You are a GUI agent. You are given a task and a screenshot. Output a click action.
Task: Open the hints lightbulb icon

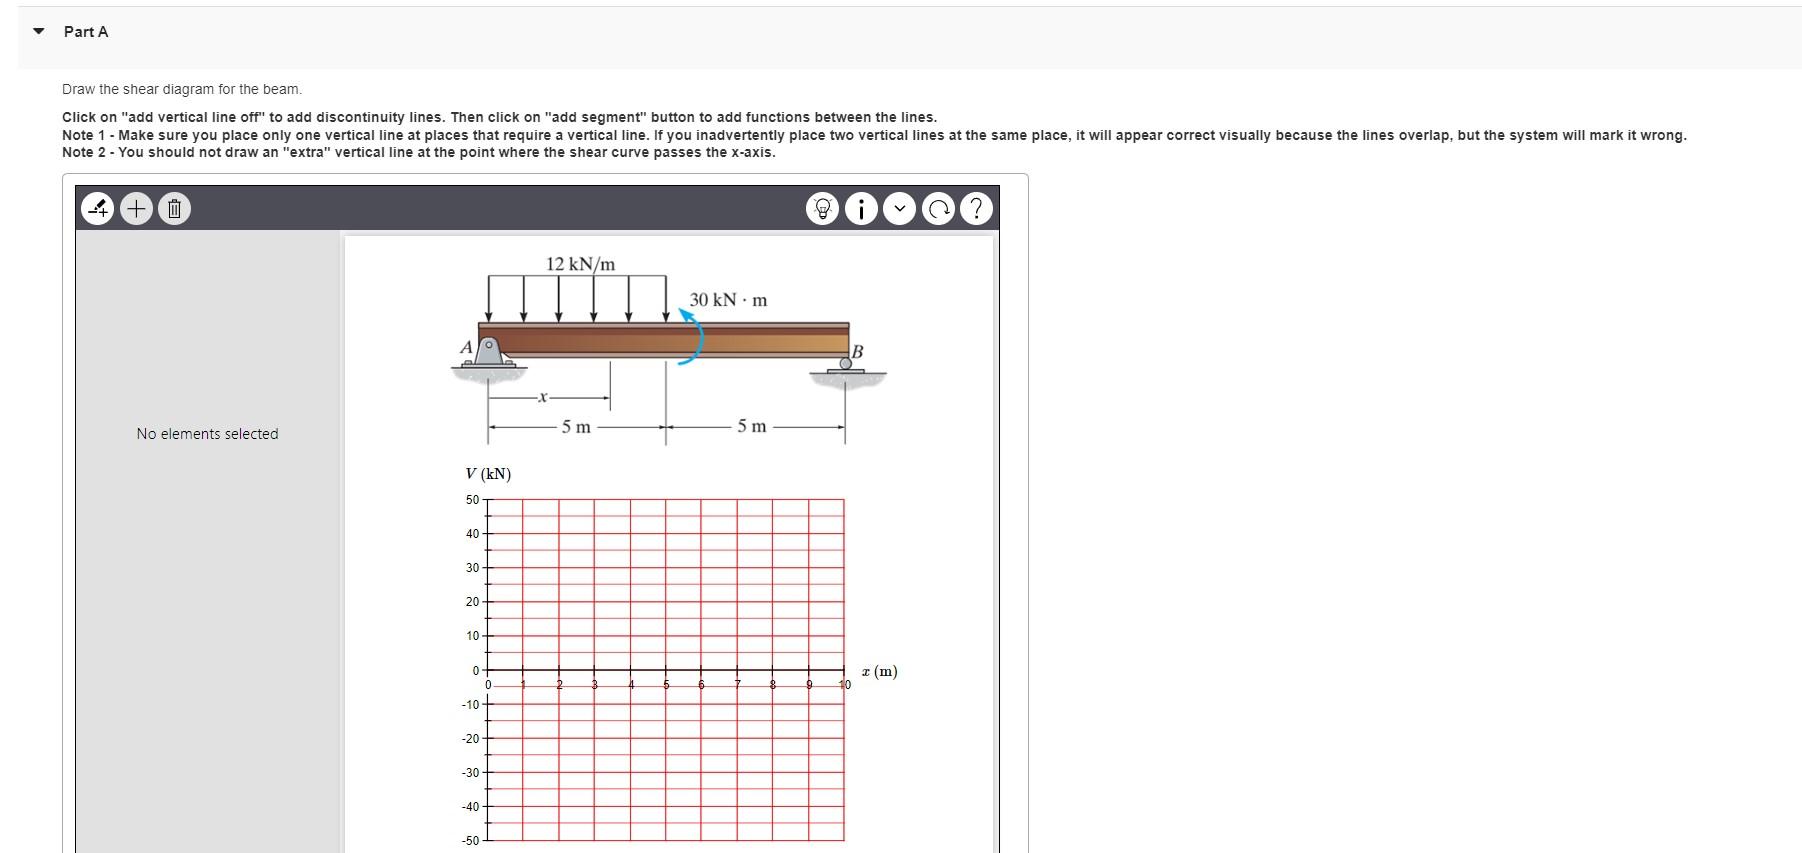point(822,209)
